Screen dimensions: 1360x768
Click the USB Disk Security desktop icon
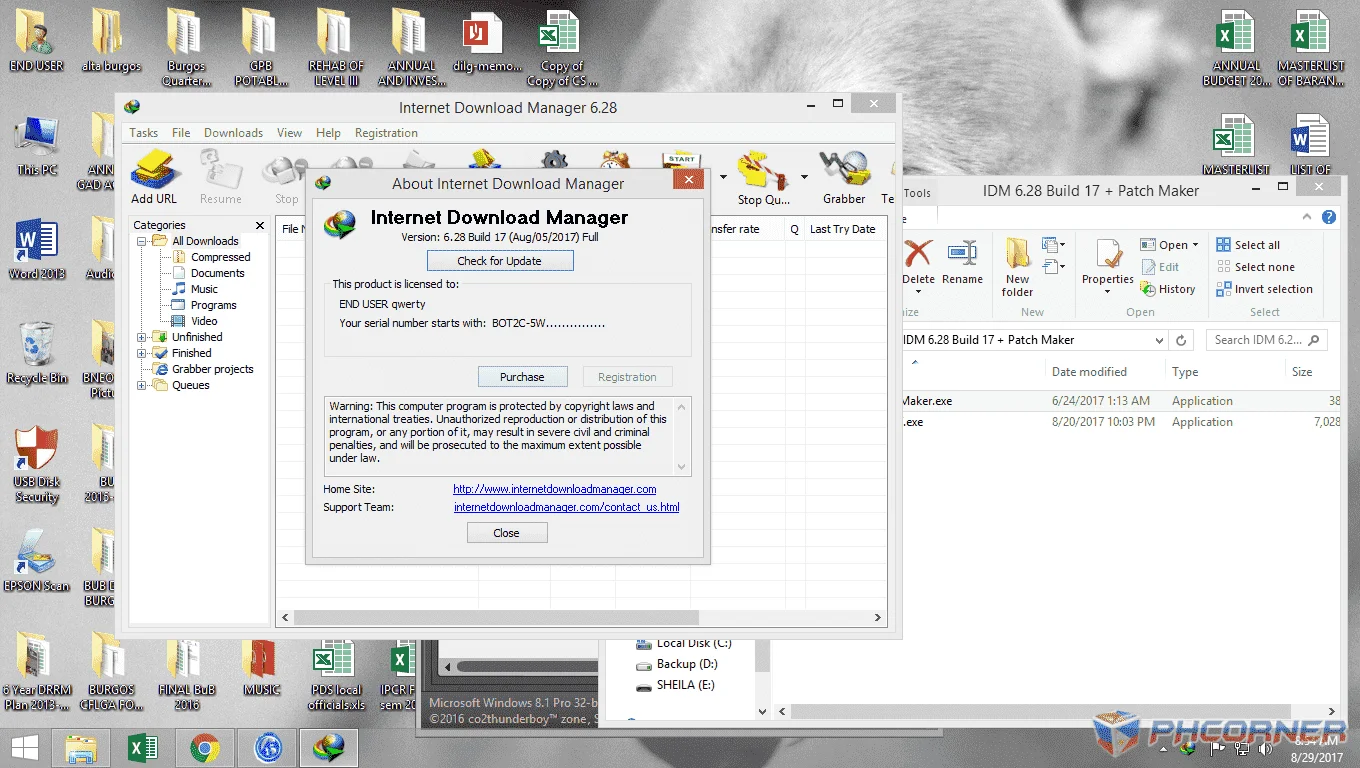coord(37,463)
